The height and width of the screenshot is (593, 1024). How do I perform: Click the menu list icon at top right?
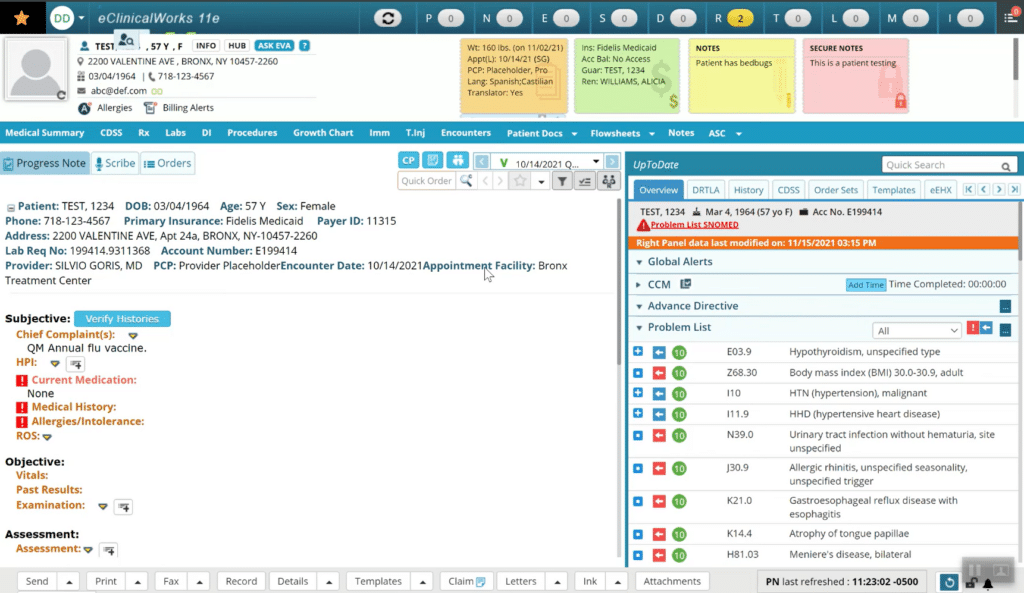point(1012,18)
